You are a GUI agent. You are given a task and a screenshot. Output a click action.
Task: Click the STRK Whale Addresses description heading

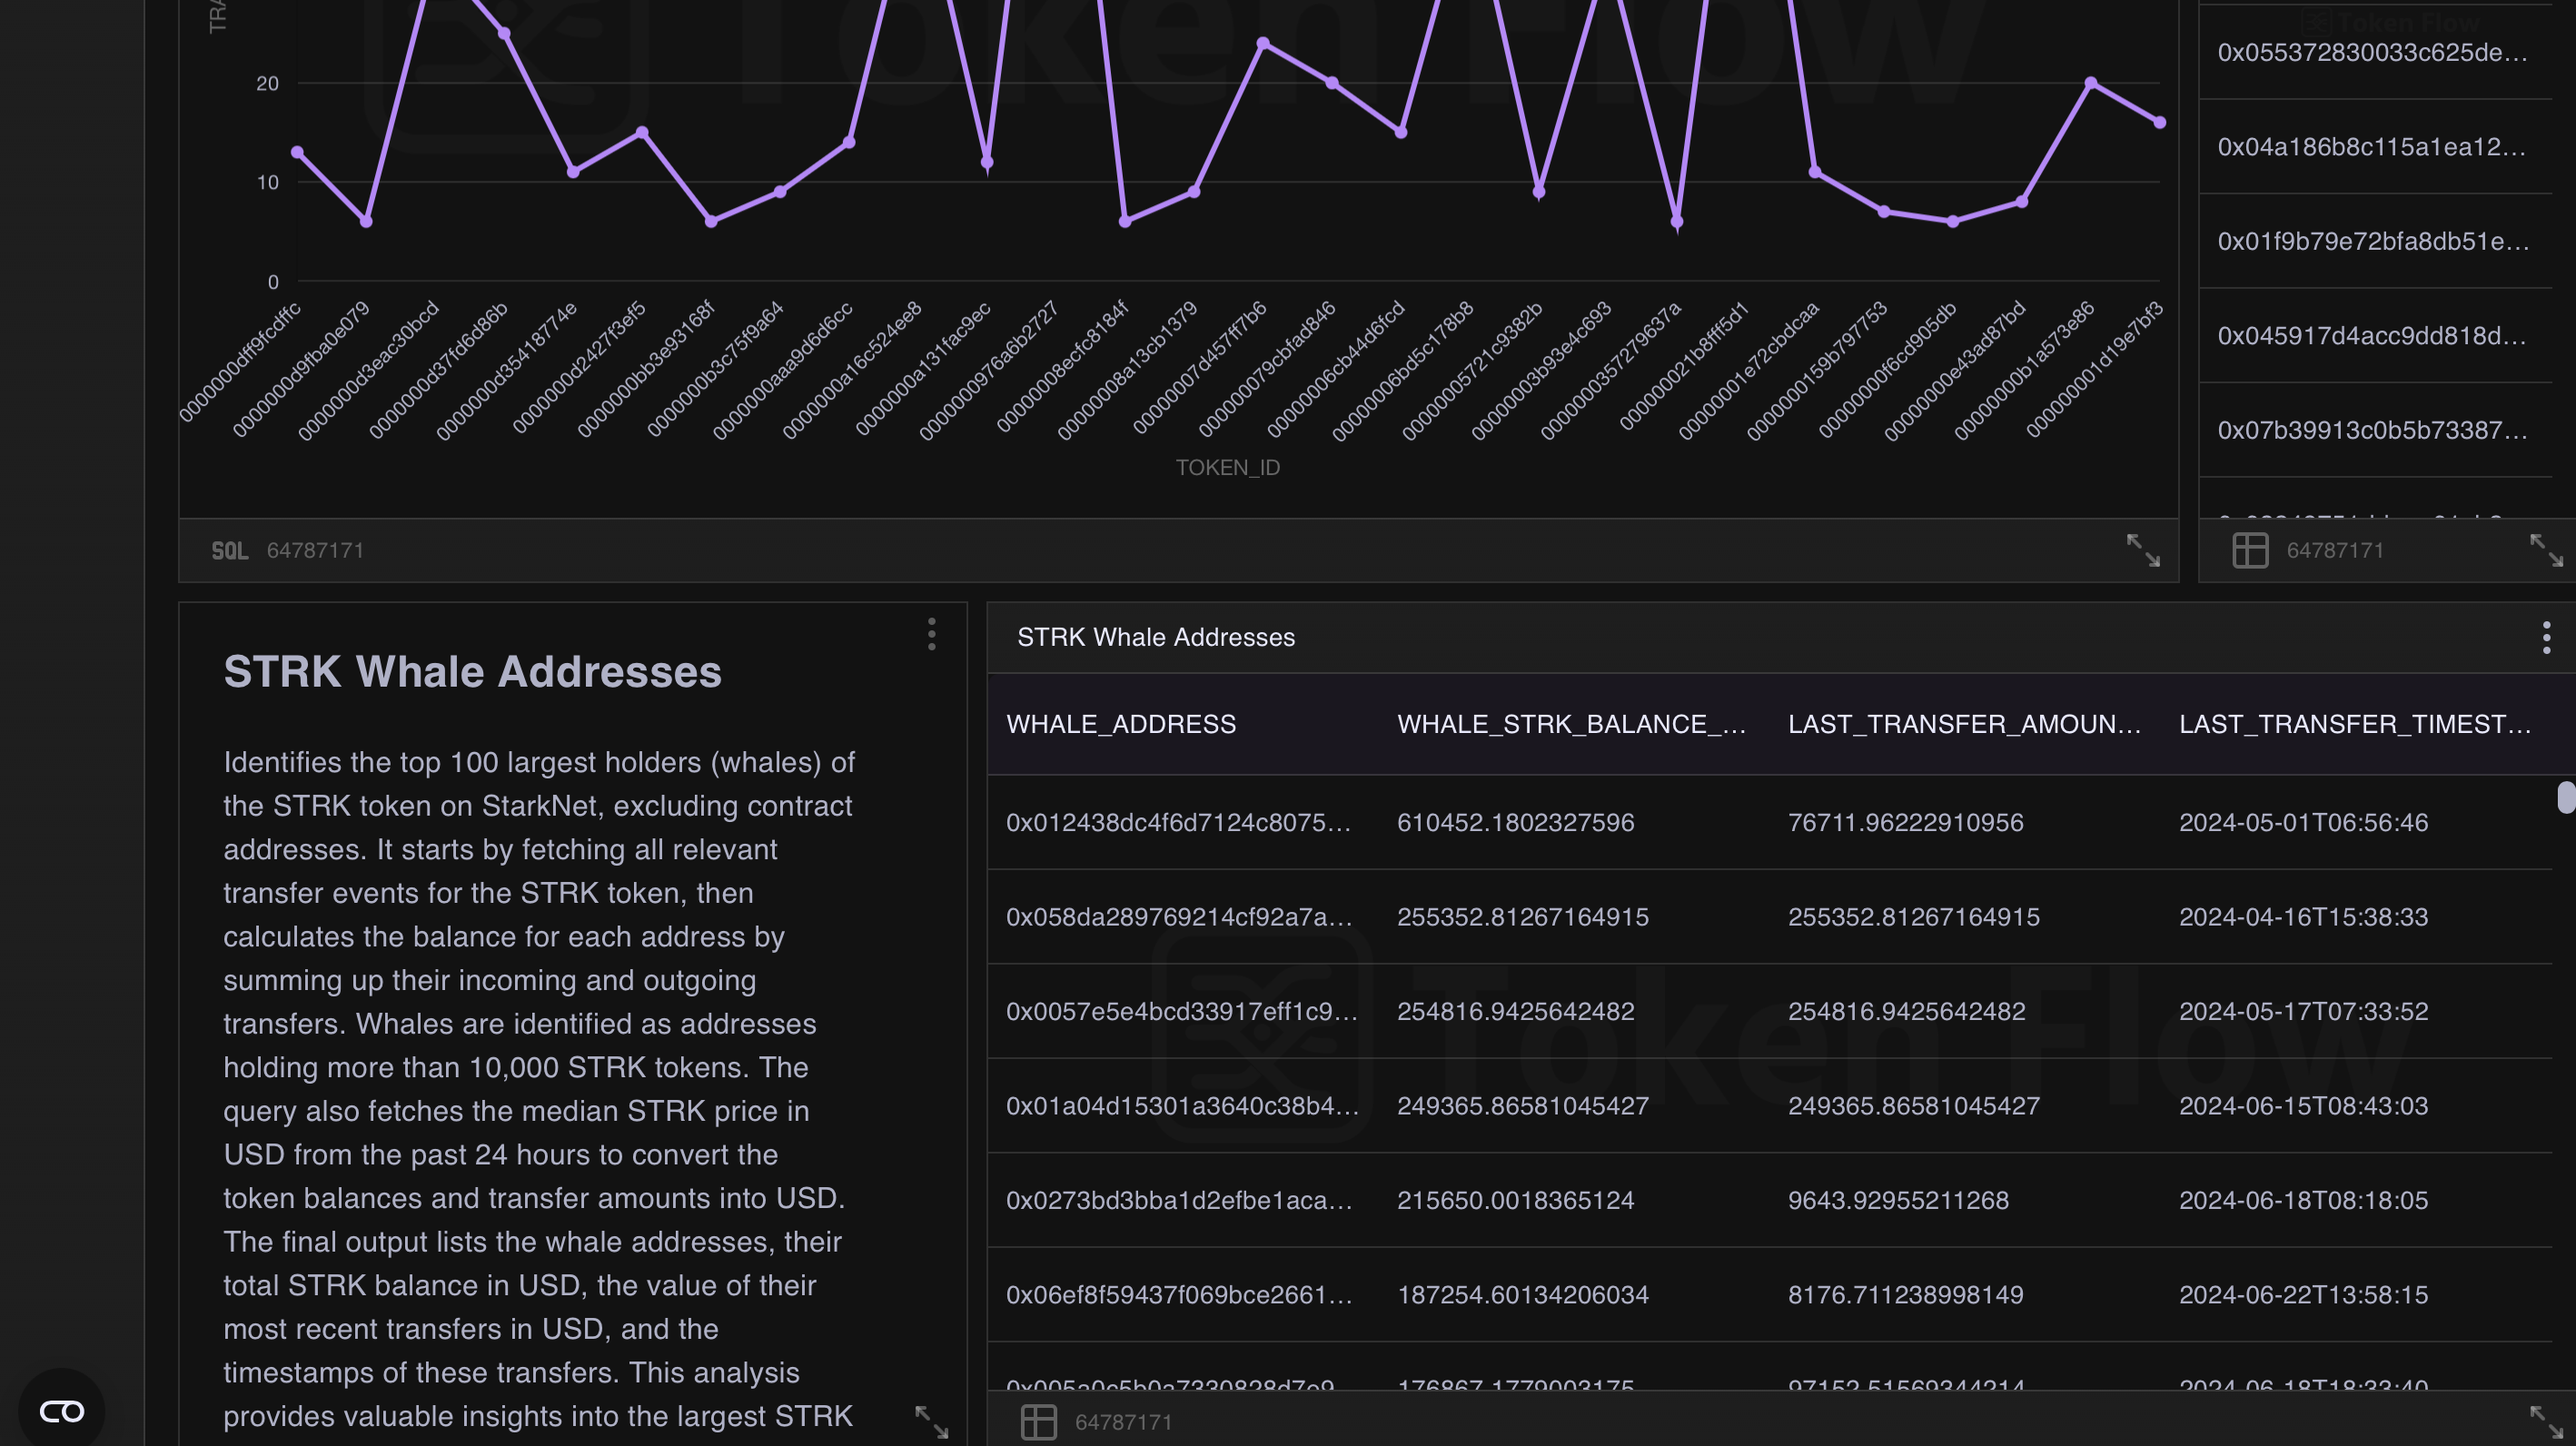click(x=472, y=671)
